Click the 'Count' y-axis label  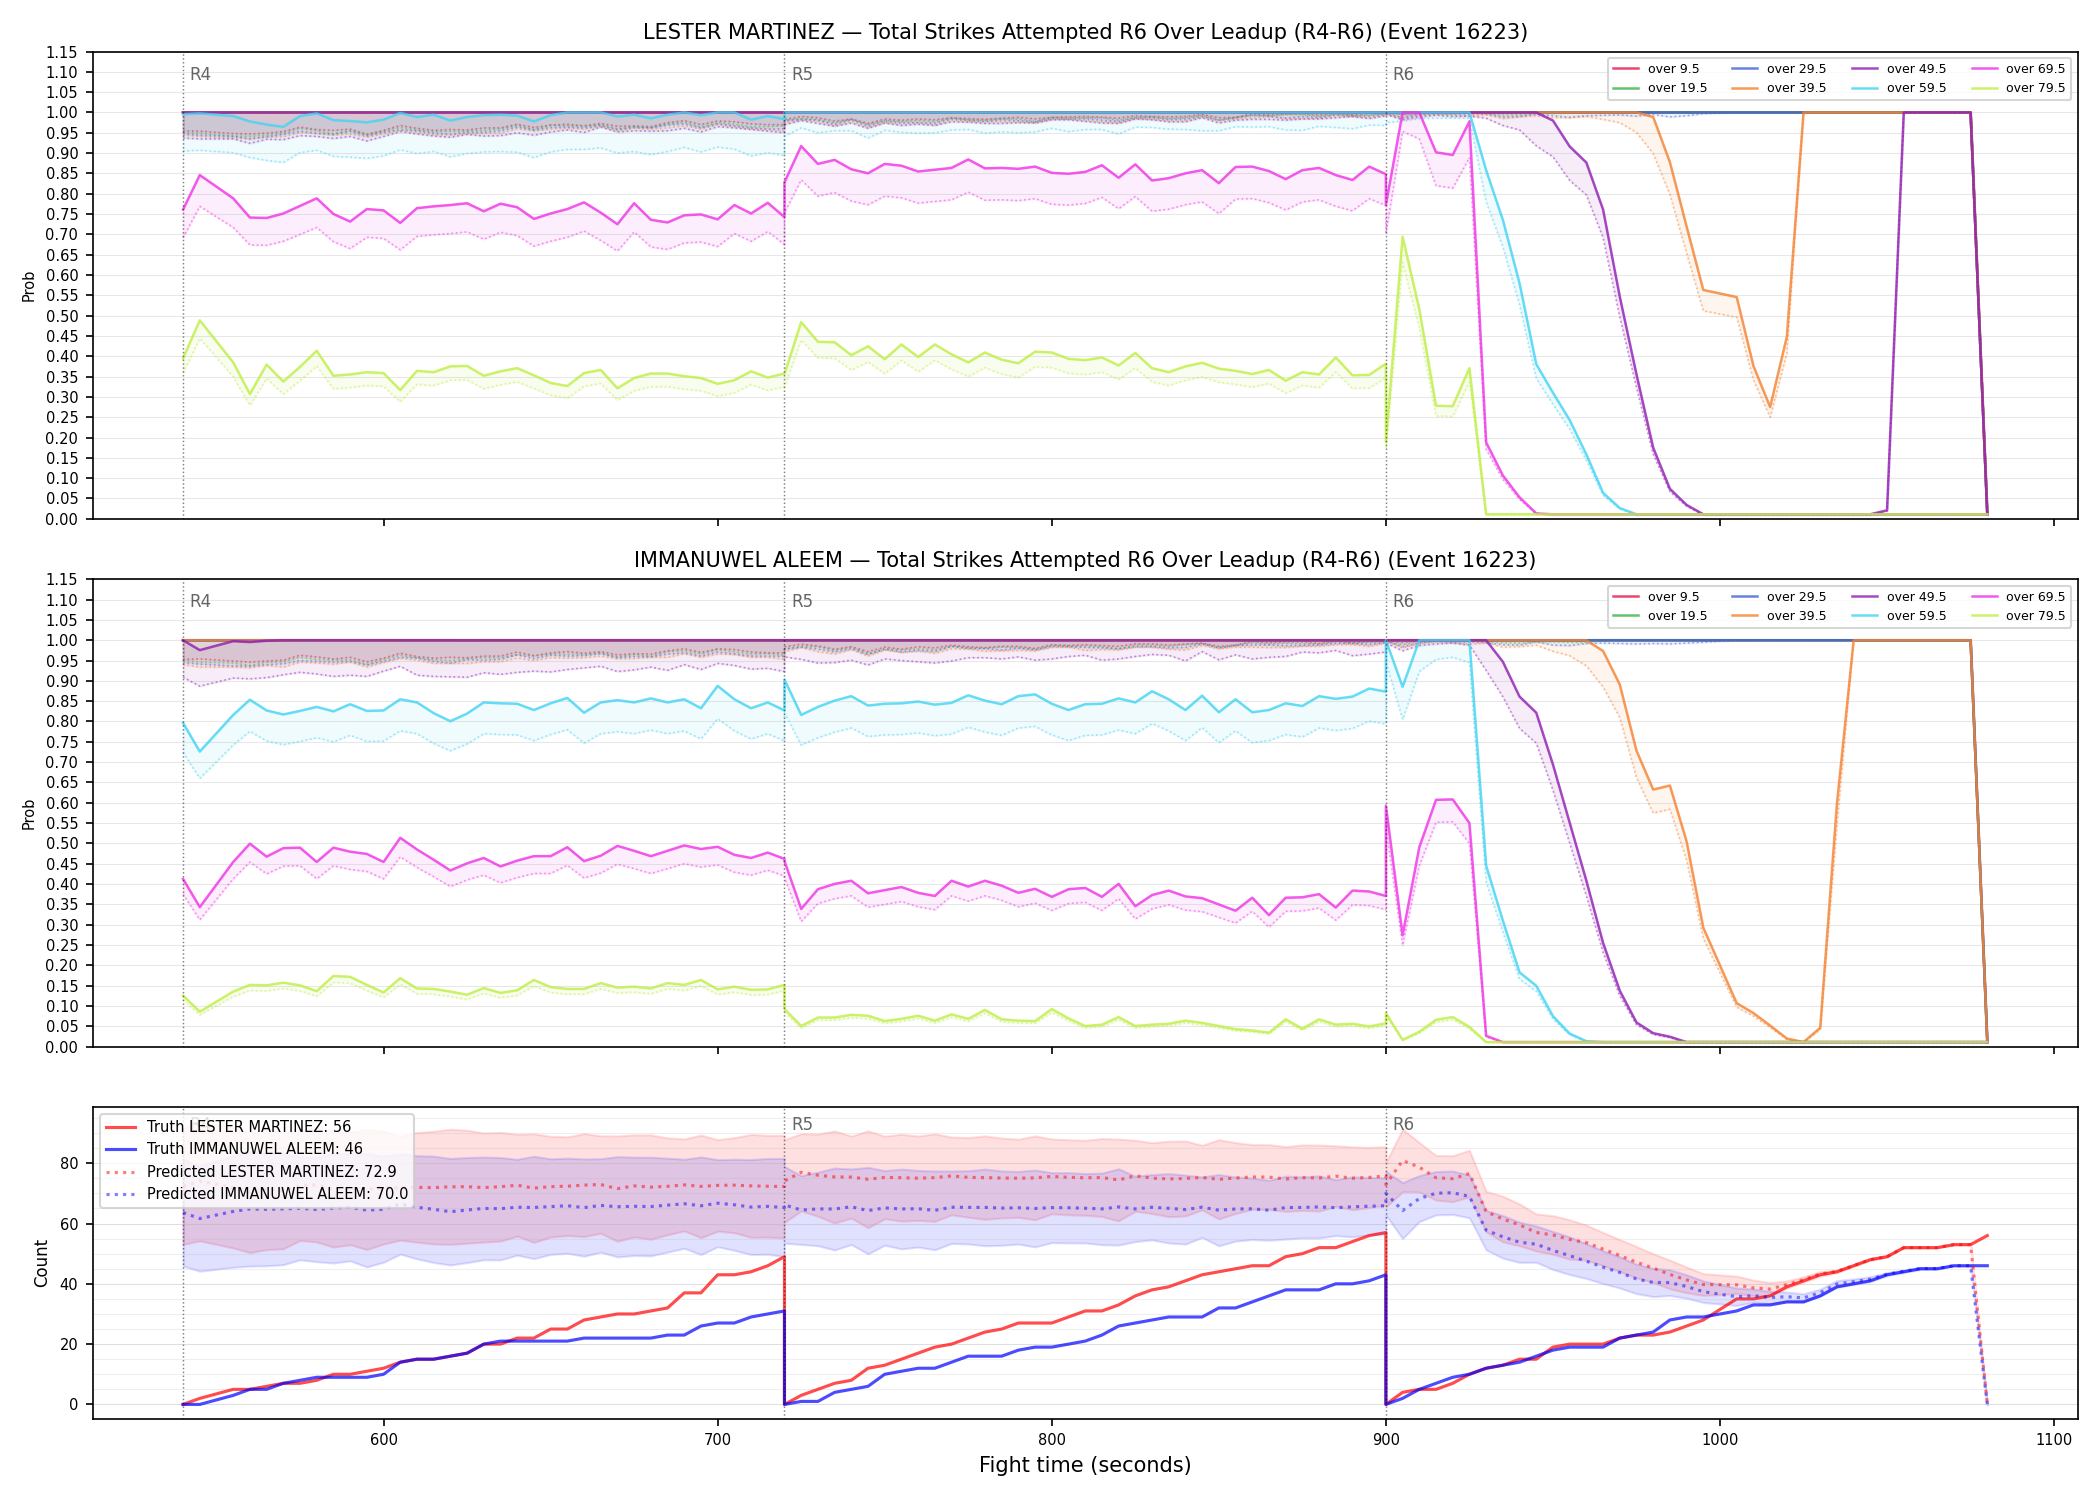[41, 1263]
